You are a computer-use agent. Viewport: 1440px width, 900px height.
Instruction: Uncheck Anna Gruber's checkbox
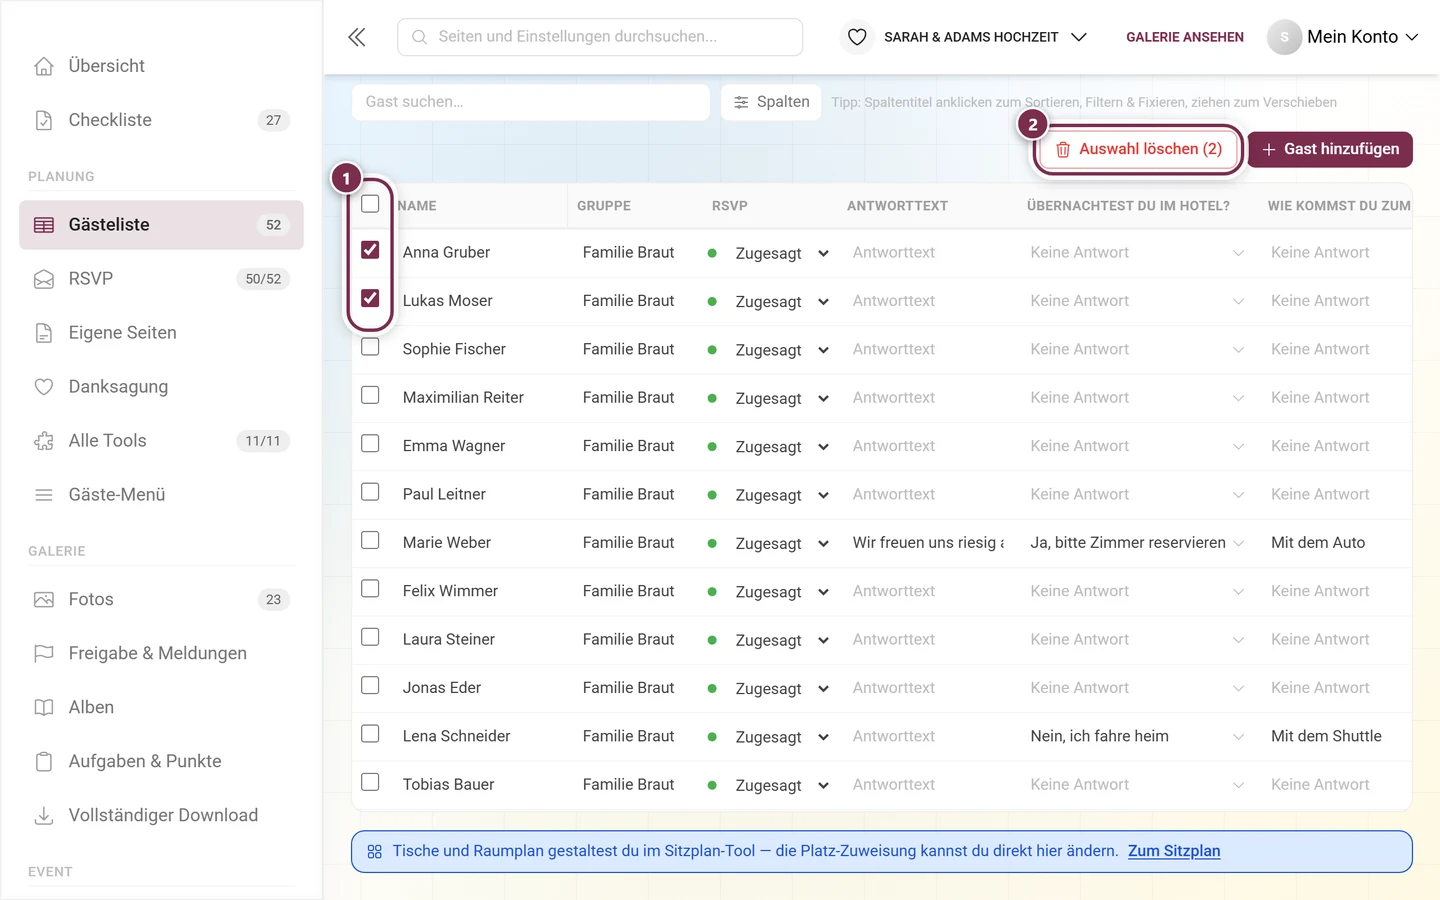pyautogui.click(x=370, y=250)
